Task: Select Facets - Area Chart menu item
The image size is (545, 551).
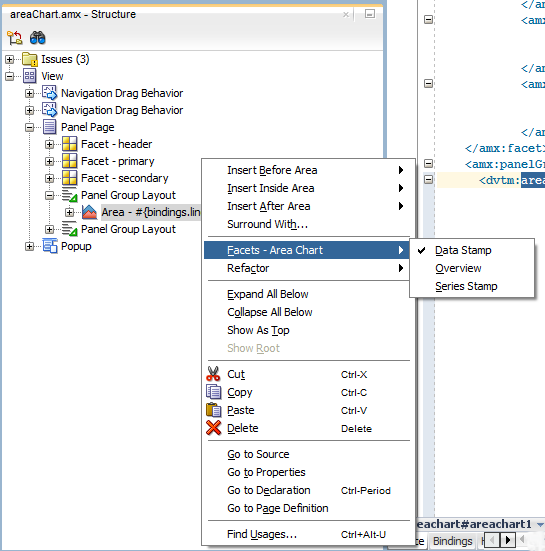Action: 306,250
